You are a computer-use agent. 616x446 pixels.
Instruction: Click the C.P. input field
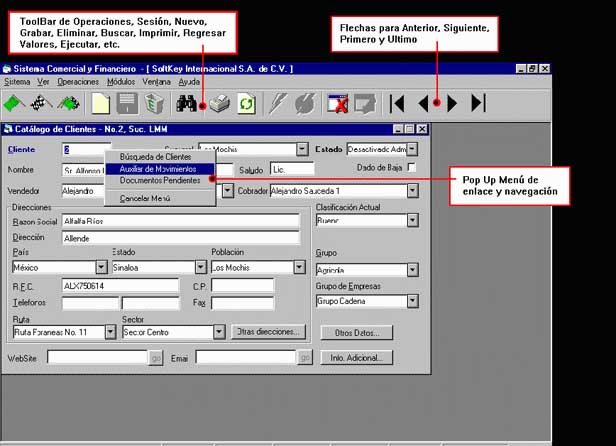pyautogui.click(x=242, y=286)
